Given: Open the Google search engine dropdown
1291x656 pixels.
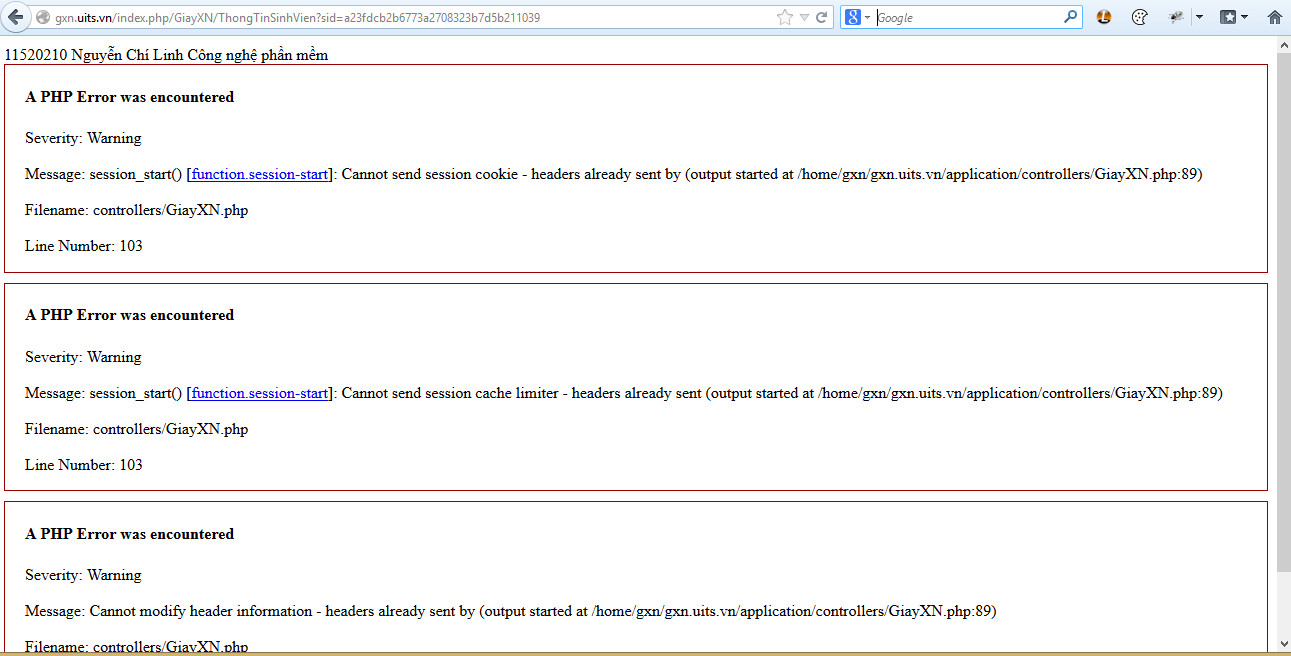Looking at the screenshot, I should pyautogui.click(x=857, y=17).
